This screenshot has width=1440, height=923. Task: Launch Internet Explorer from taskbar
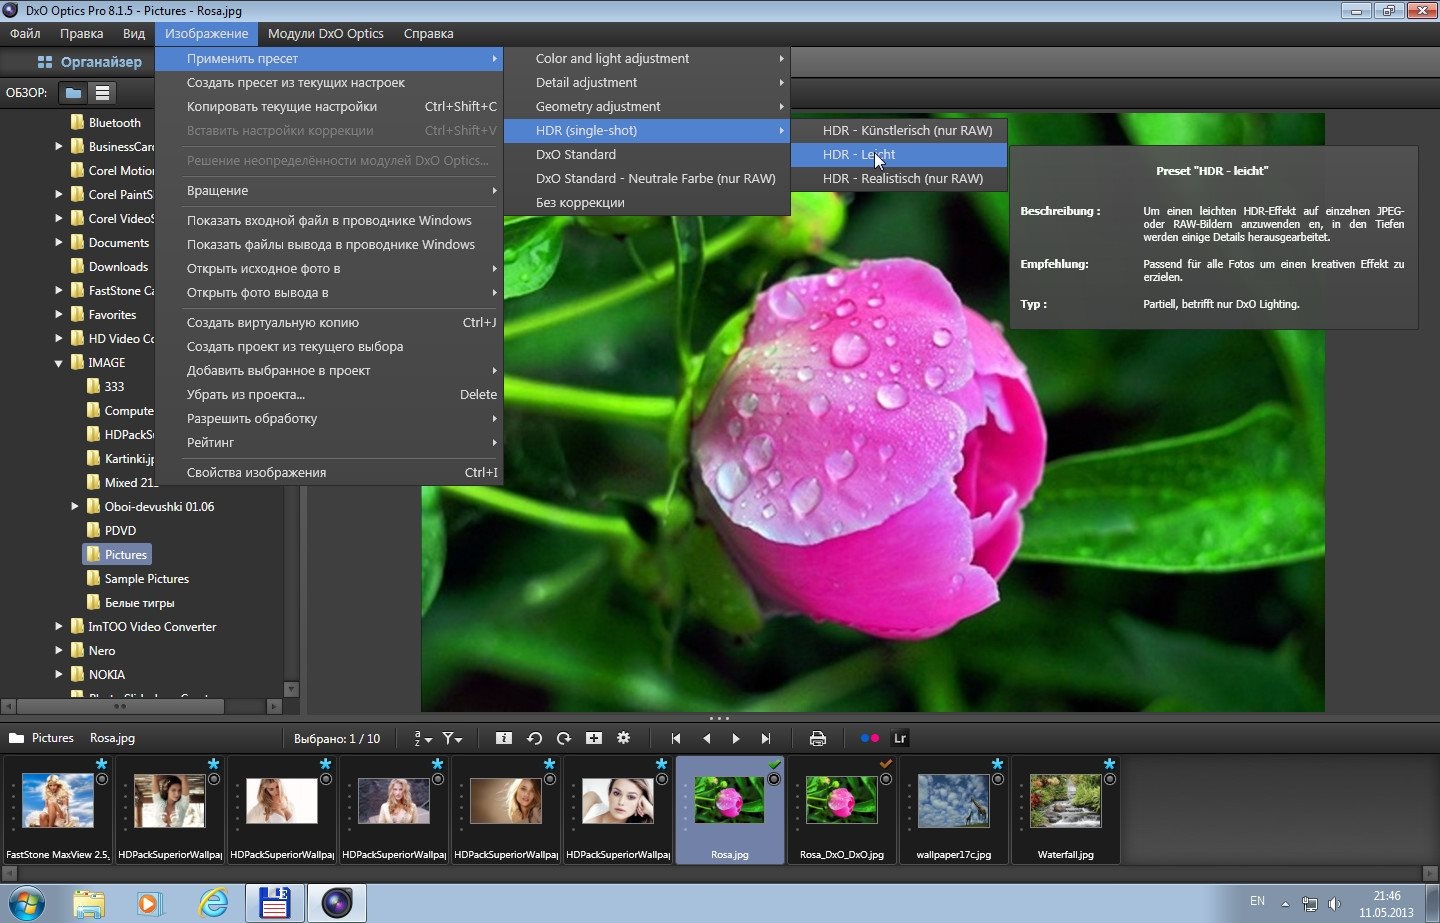[212, 903]
